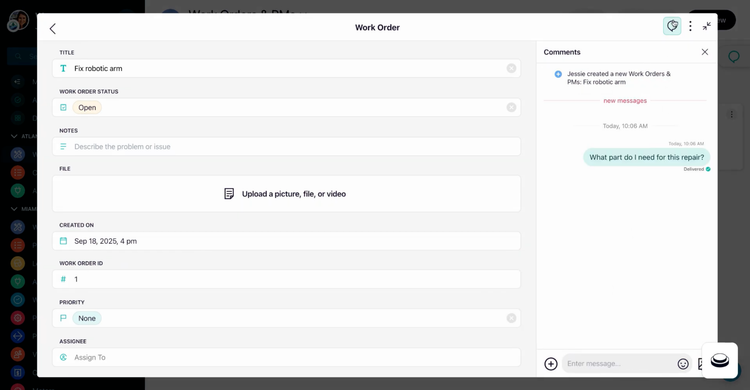The image size is (750, 390).
Task: Click the Delivered status under the message
Action: pos(694,169)
